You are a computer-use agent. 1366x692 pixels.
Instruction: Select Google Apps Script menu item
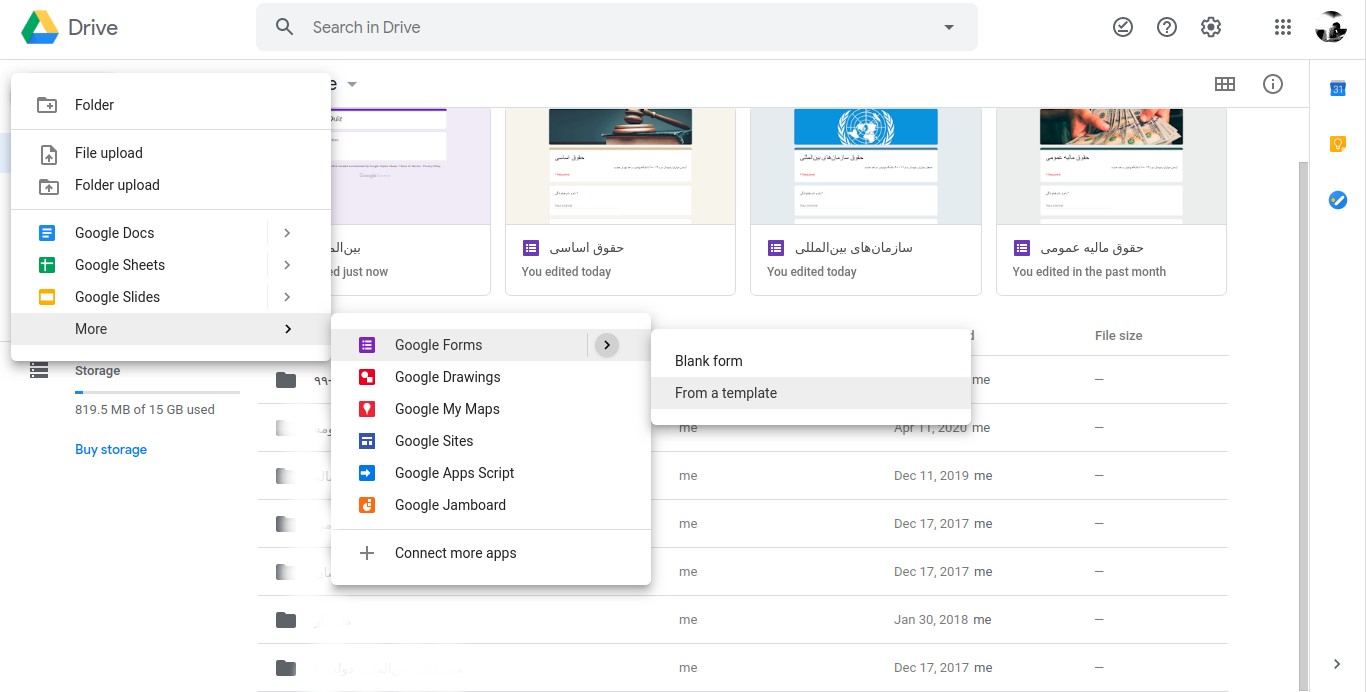pyautogui.click(x=491, y=473)
